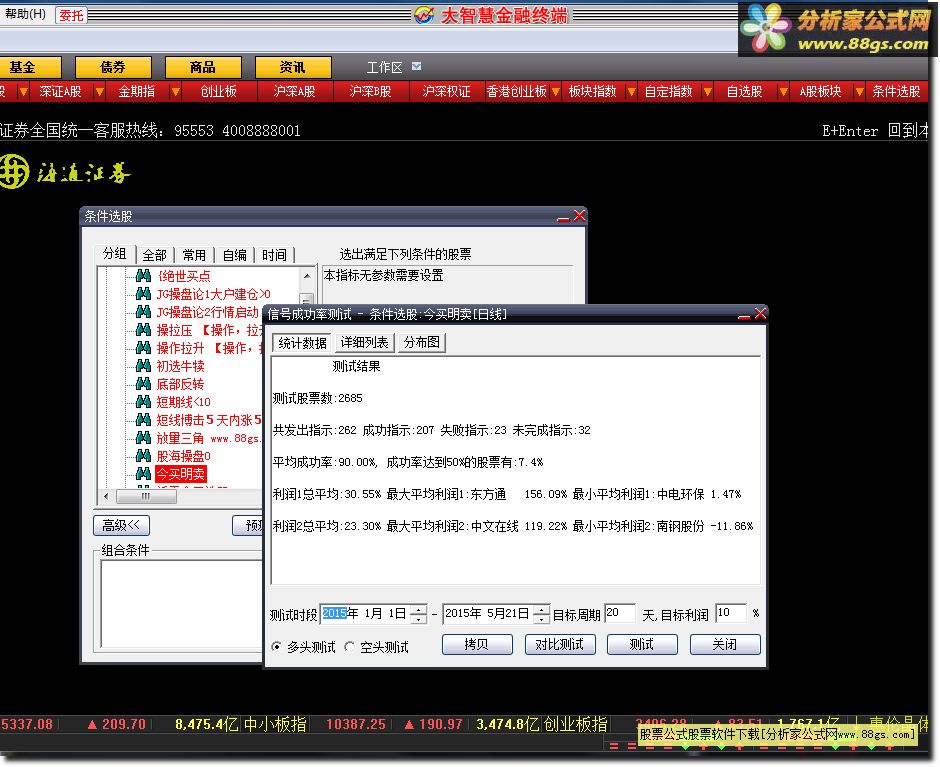Image resolution: width=940 pixels, height=767 pixels.
Task: Select the 时间 tab in 条件选股
Action: tap(274, 255)
